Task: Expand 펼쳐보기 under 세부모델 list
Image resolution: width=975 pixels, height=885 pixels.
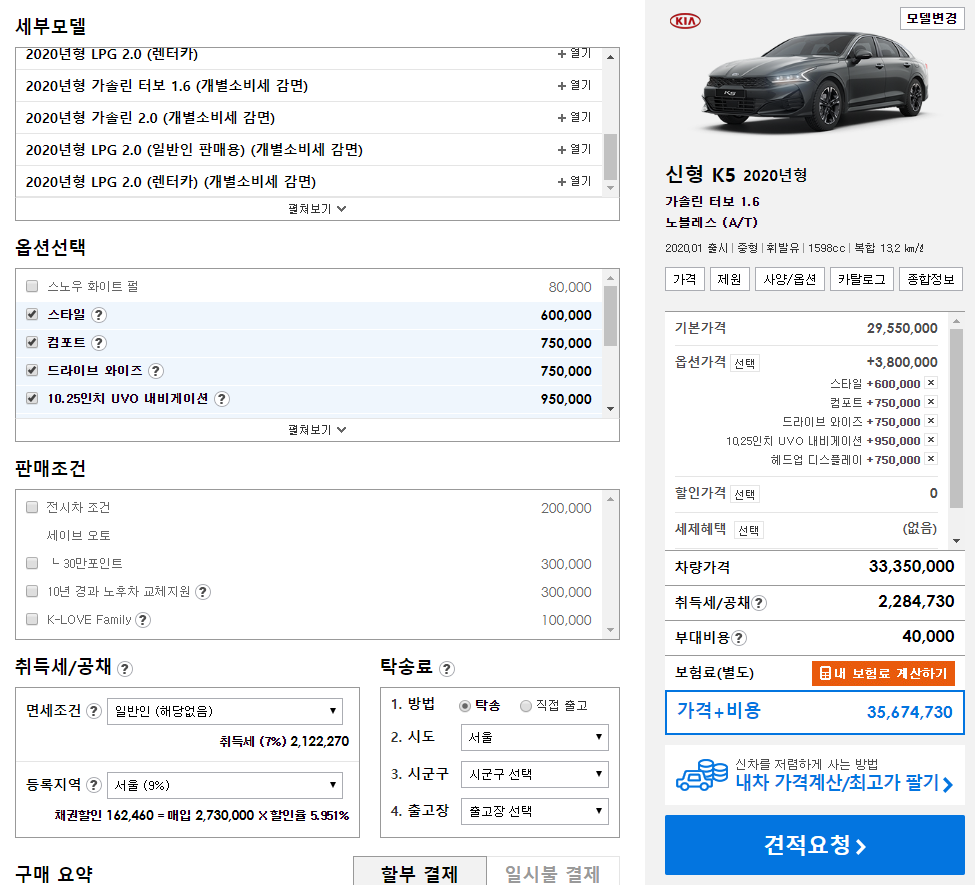Action: (x=317, y=209)
